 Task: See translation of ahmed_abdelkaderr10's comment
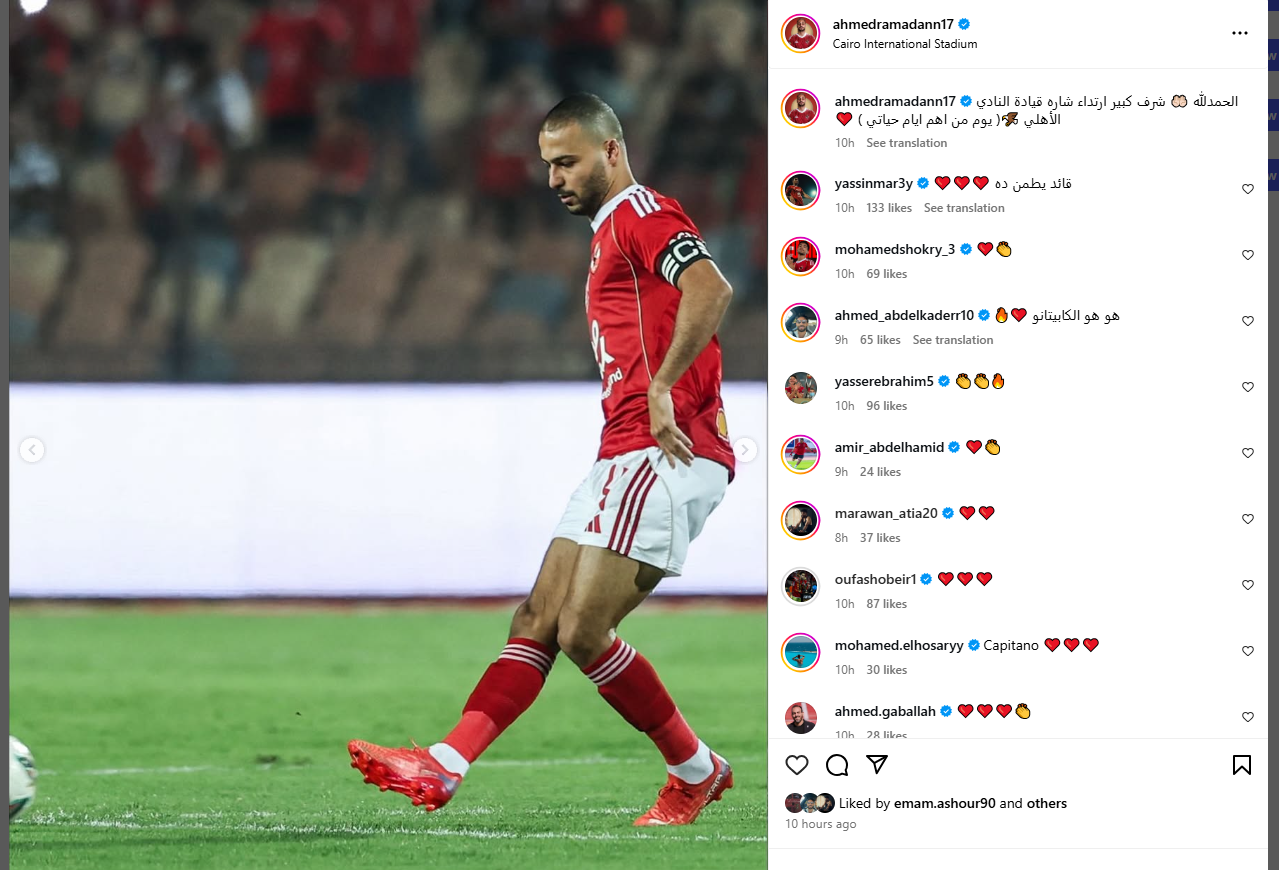coord(953,340)
